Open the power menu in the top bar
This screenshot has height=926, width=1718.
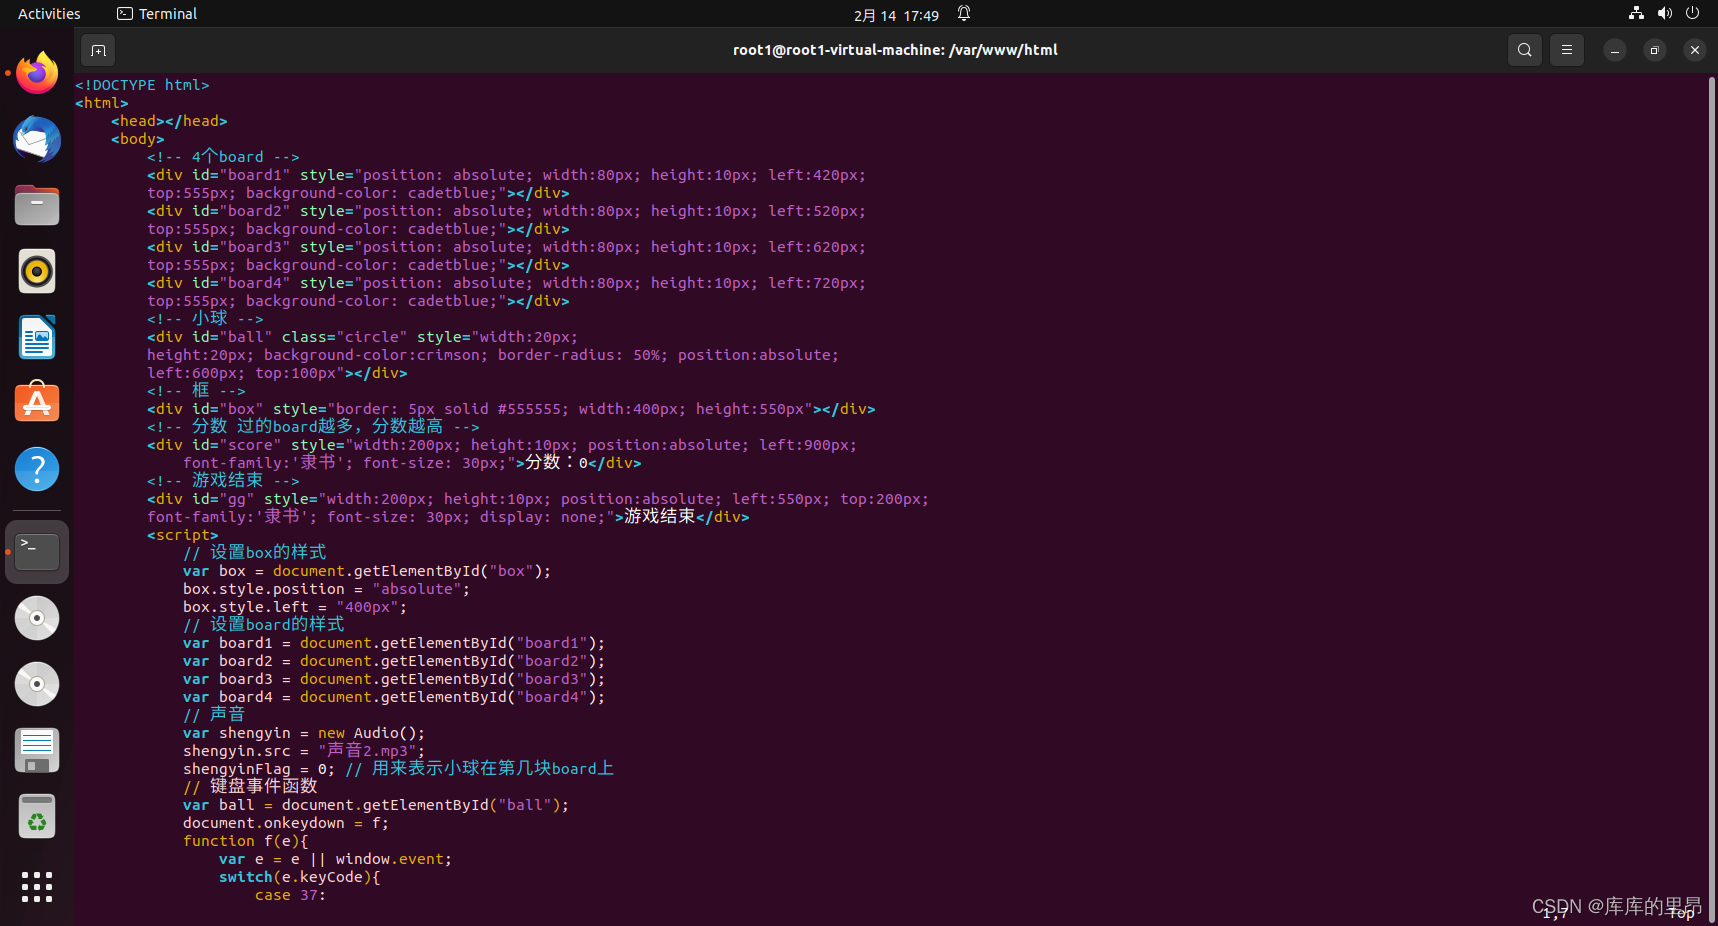click(1692, 14)
